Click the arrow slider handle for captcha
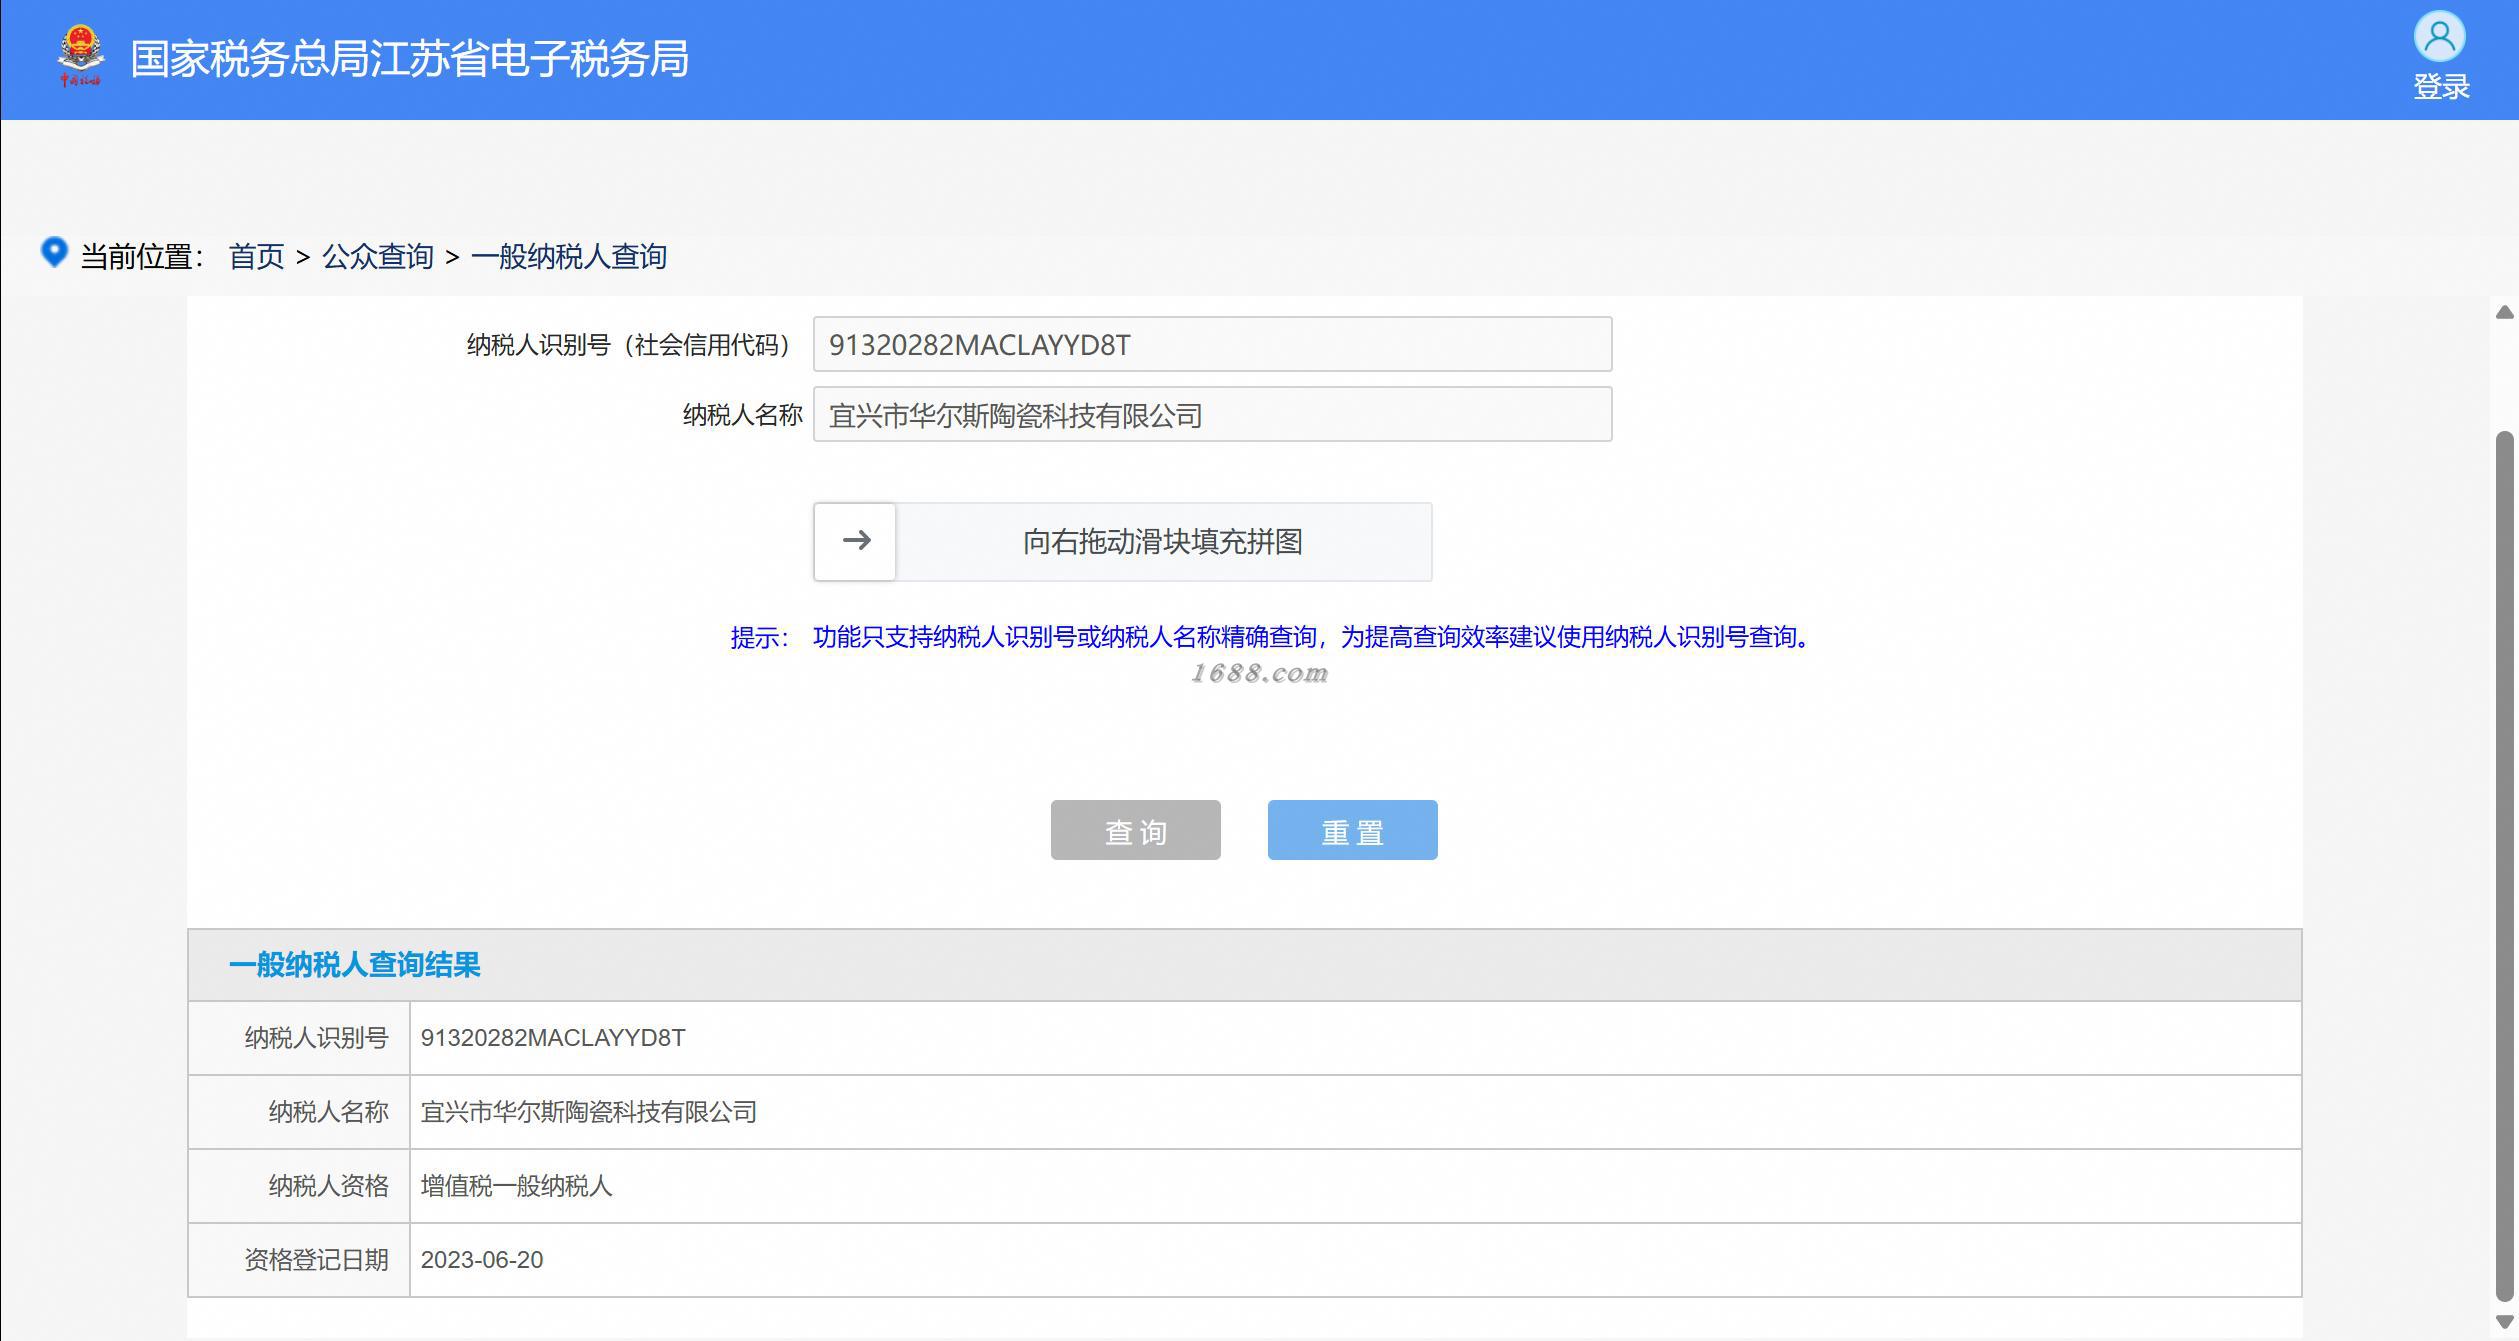The height and width of the screenshot is (1341, 2519). [x=855, y=541]
